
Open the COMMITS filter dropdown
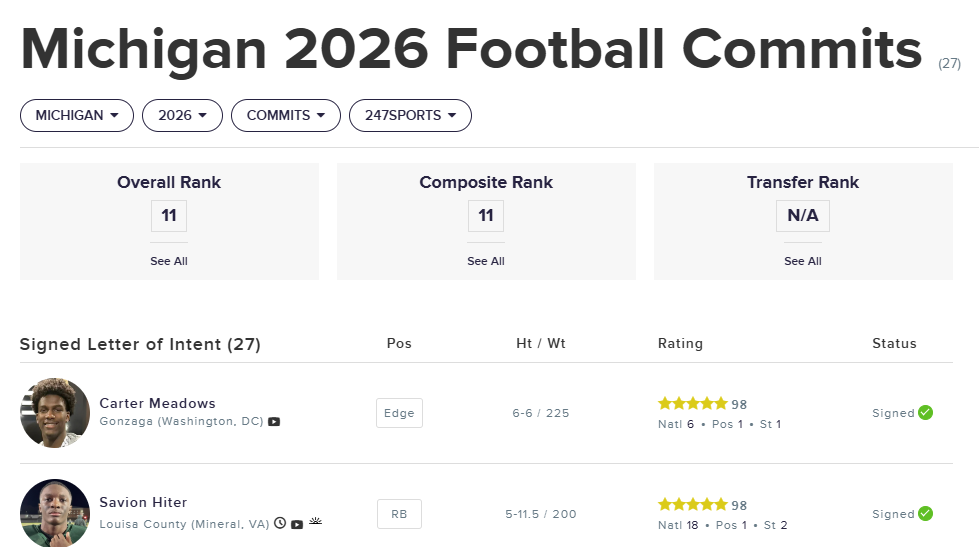[x=285, y=115]
